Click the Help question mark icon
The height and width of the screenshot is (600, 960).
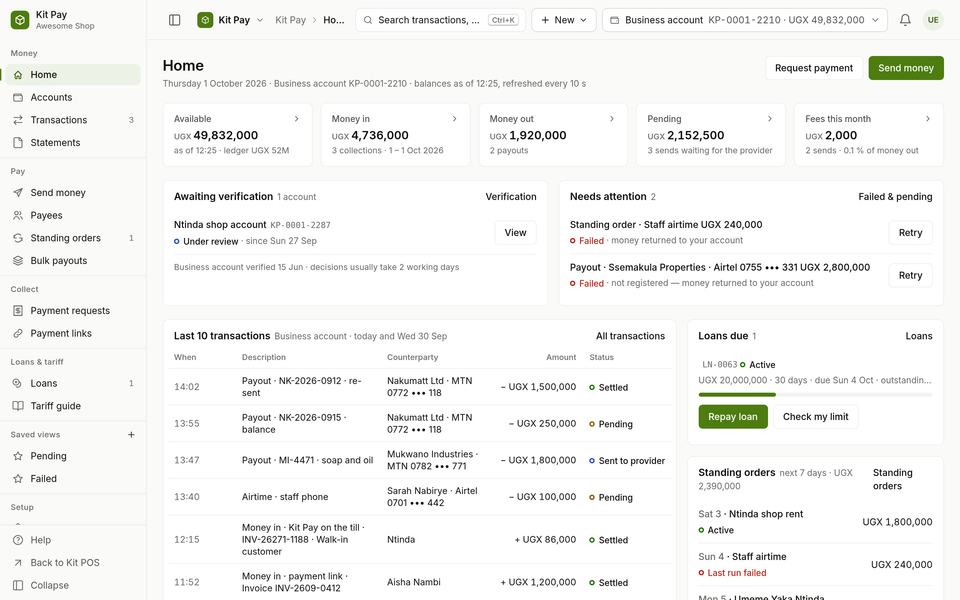pyautogui.click(x=18, y=540)
